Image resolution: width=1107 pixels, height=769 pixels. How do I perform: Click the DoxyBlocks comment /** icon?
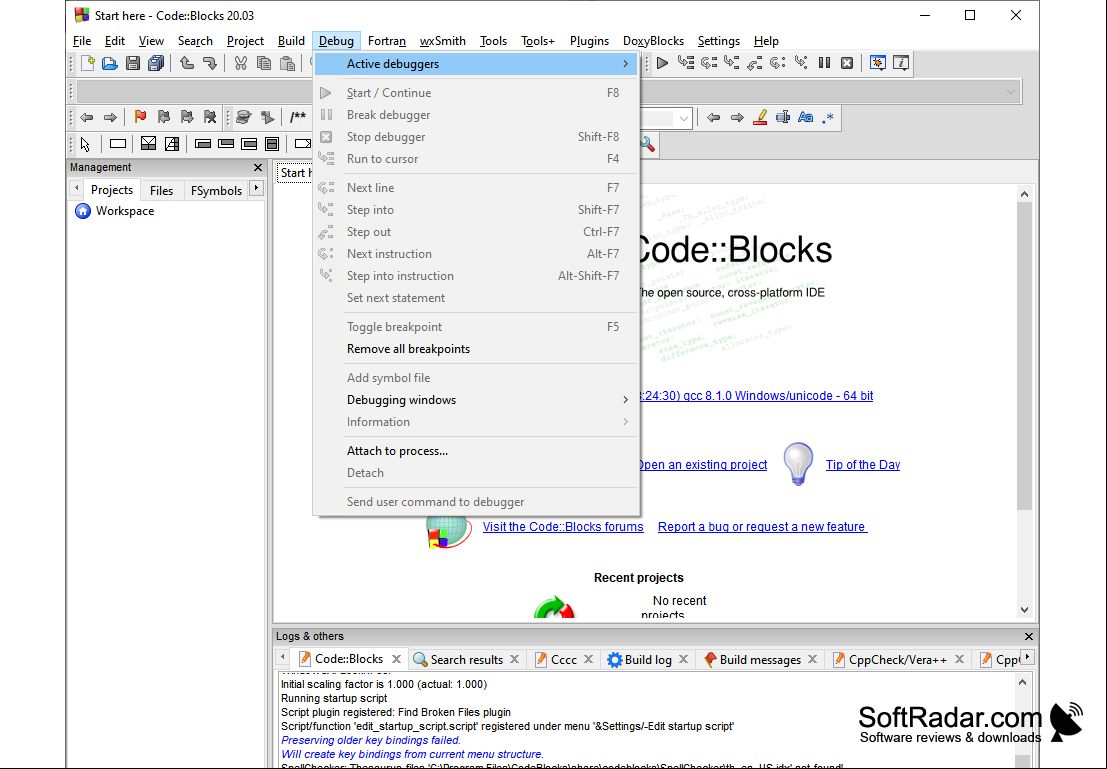(x=298, y=117)
